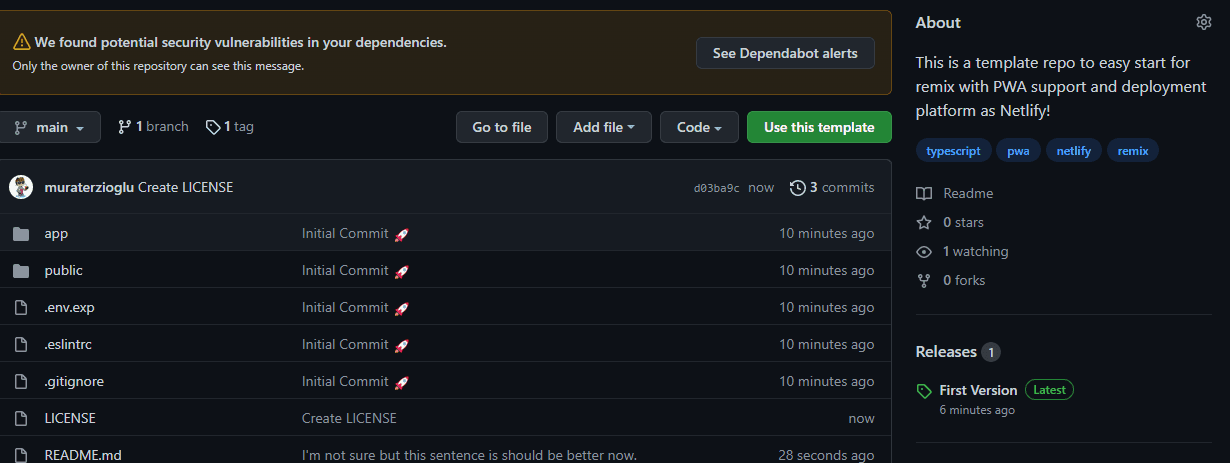Click the book icon beside Readme
Viewport: 1230px width, 463px height.
(x=924, y=193)
